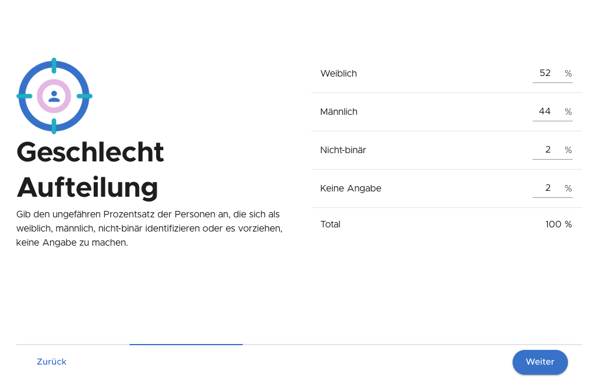Click the Nicht-binär label
Screen dimensions: 598x387
343,150
